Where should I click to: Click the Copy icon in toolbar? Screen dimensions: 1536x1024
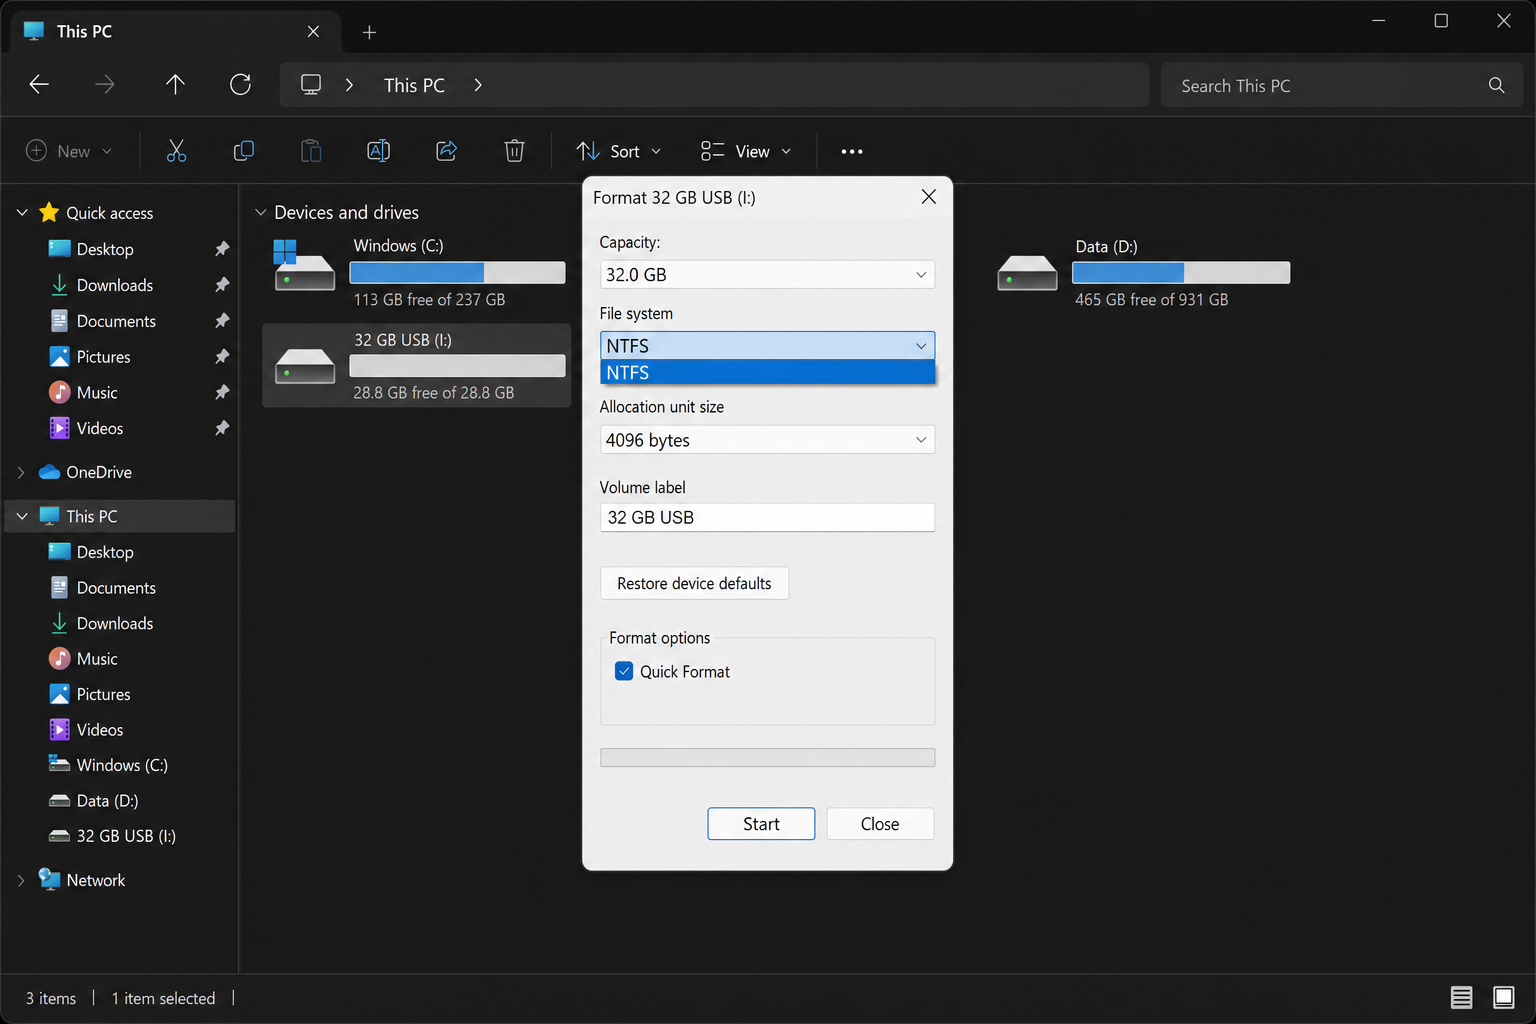[243, 151]
